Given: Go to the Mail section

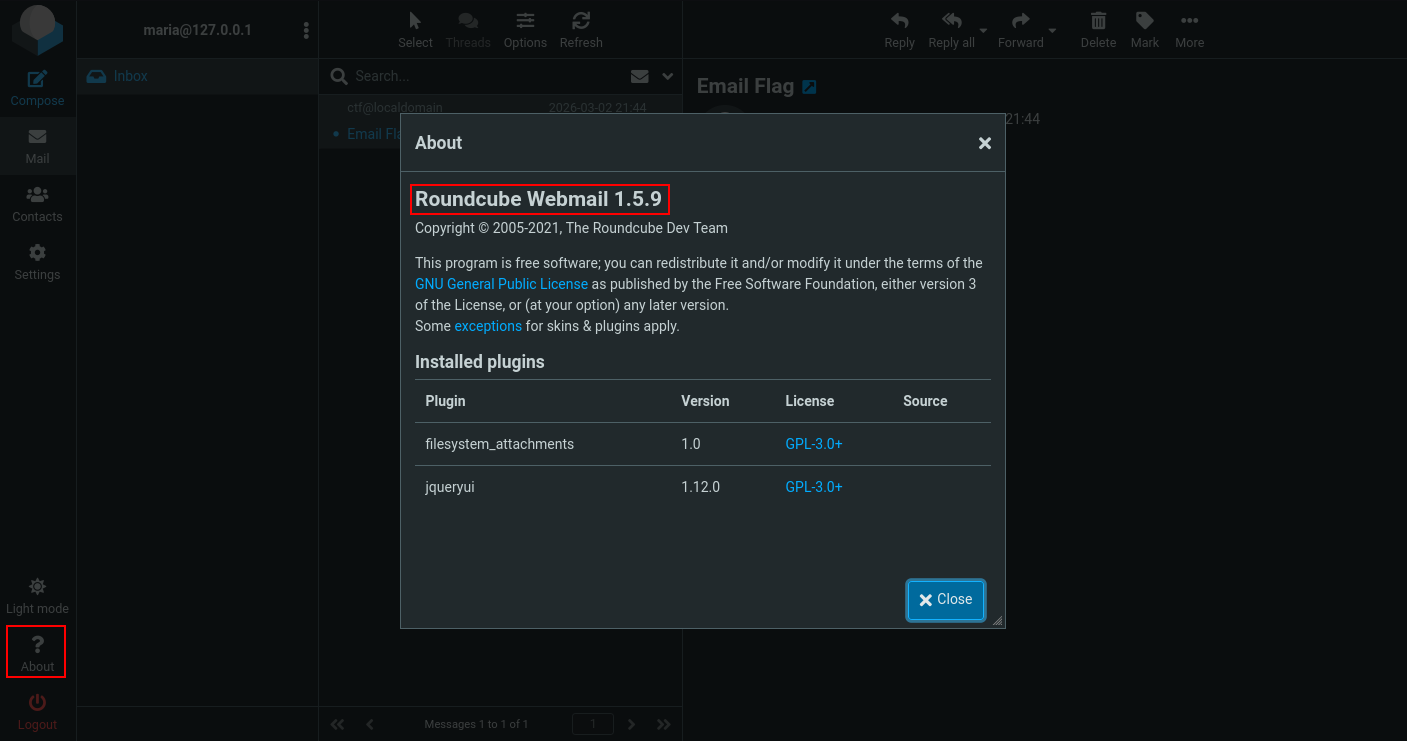Looking at the screenshot, I should [37, 146].
